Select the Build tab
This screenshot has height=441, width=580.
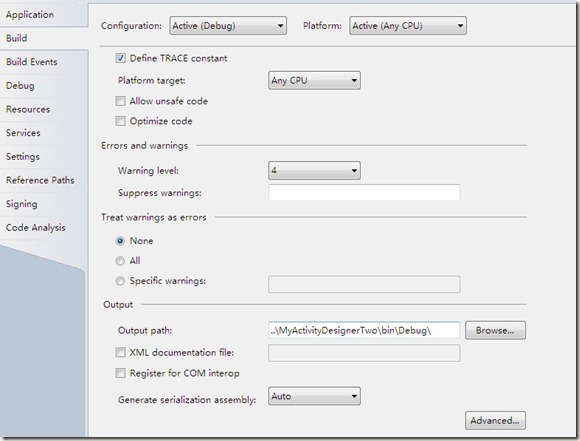(44, 38)
